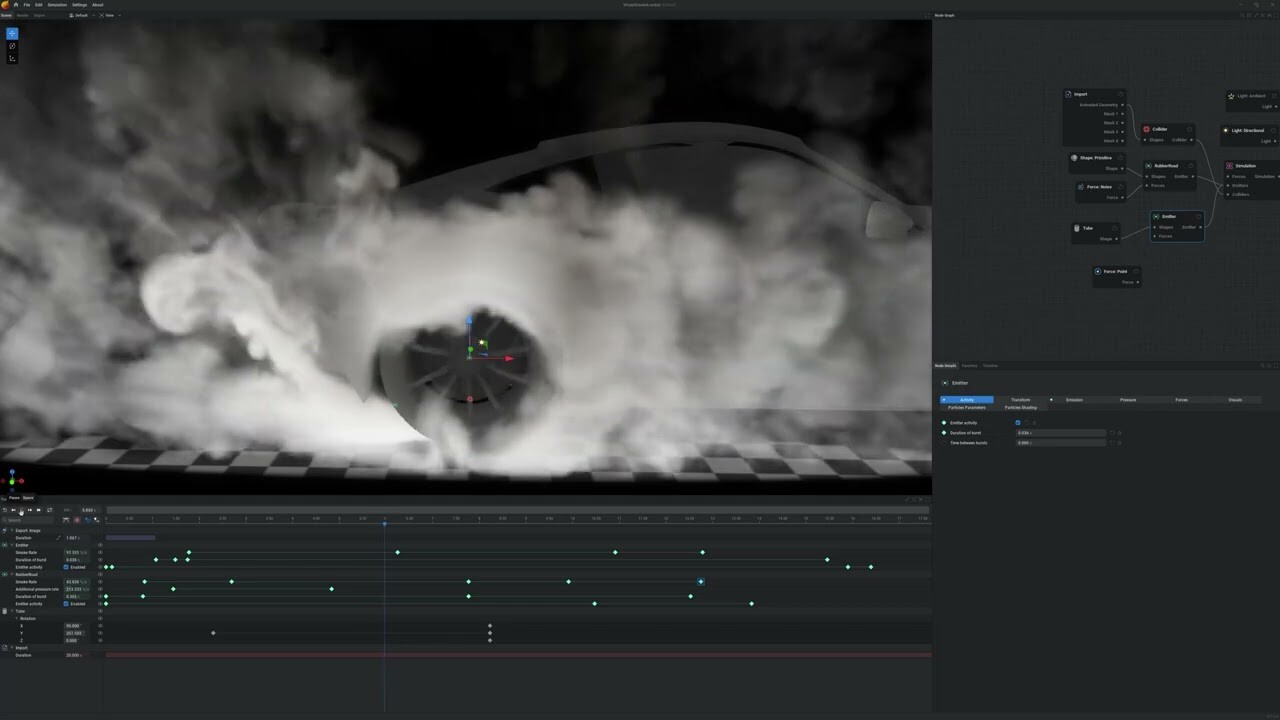Collapse the RubberRoad group in the timeline
This screenshot has width=1280, height=720.
(x=12, y=574)
